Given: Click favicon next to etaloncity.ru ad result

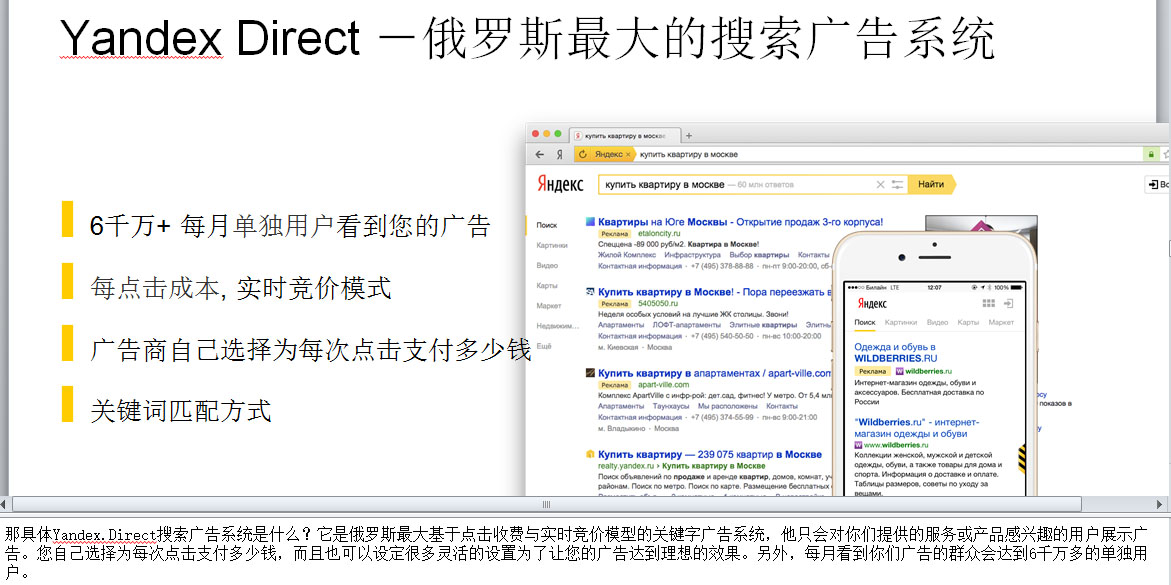Looking at the screenshot, I should point(590,222).
